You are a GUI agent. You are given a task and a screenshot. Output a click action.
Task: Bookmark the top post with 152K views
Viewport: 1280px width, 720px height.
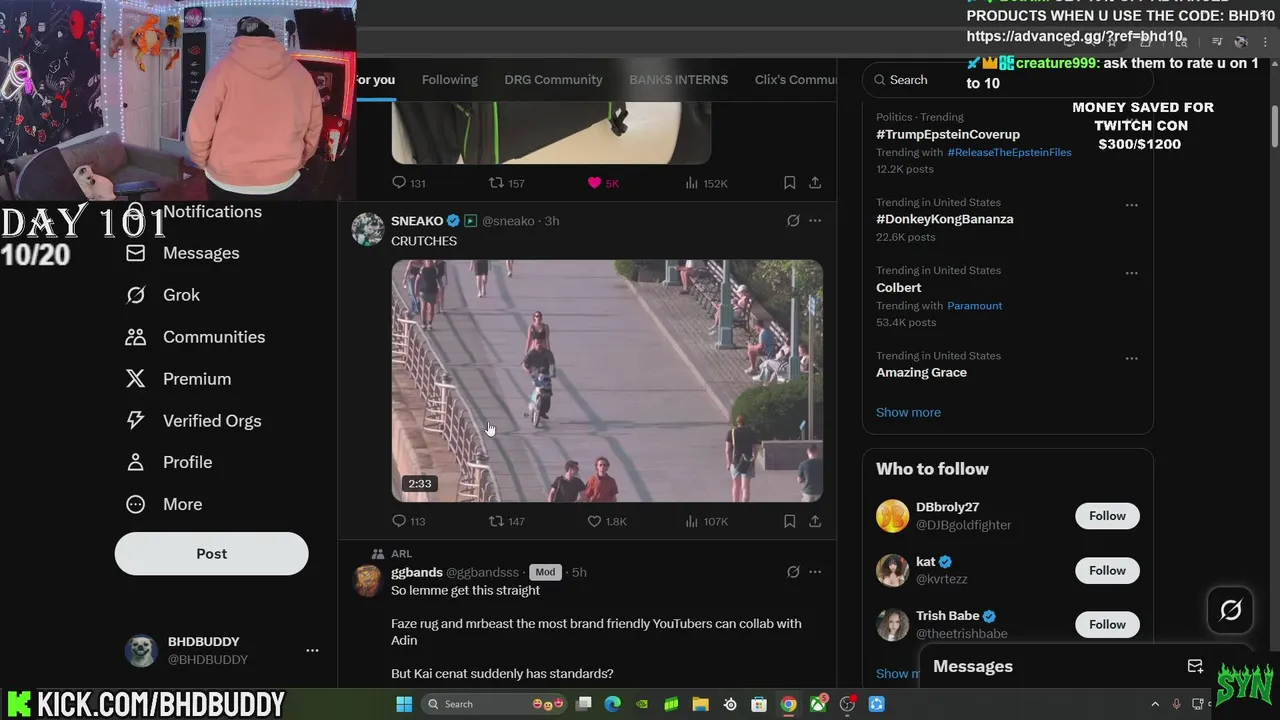point(789,183)
